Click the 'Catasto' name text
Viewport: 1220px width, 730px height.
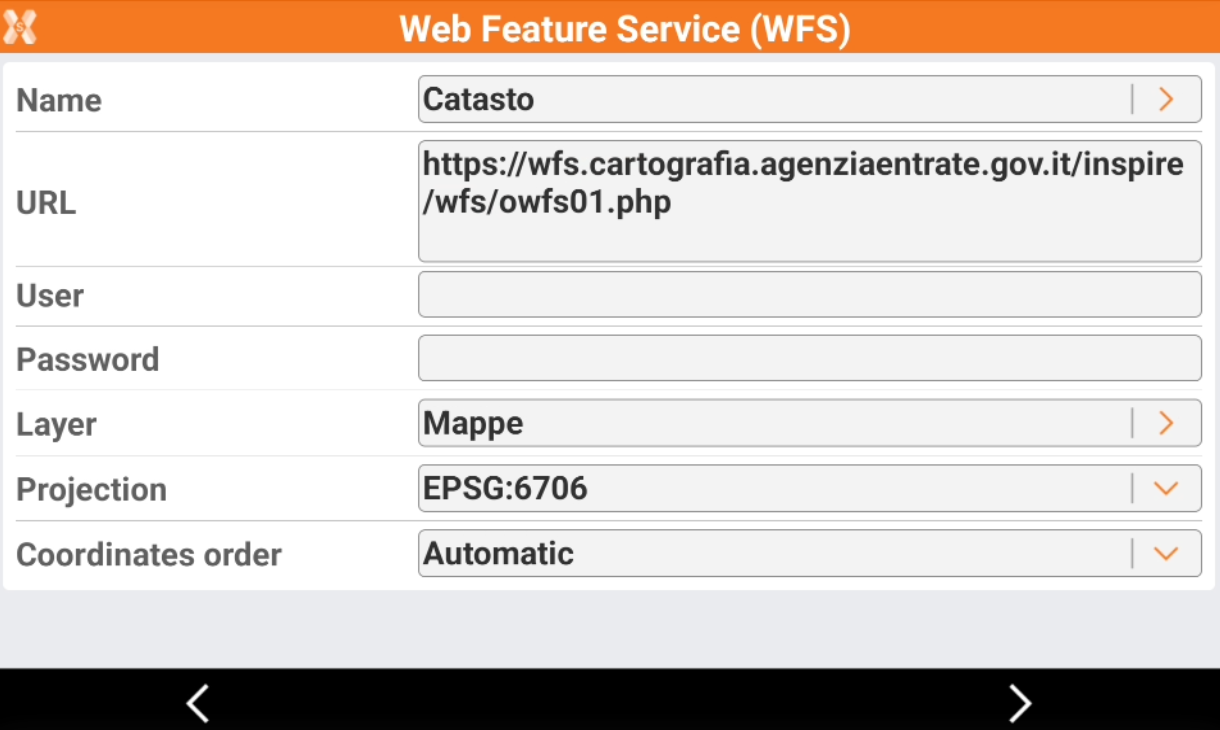[x=479, y=99]
